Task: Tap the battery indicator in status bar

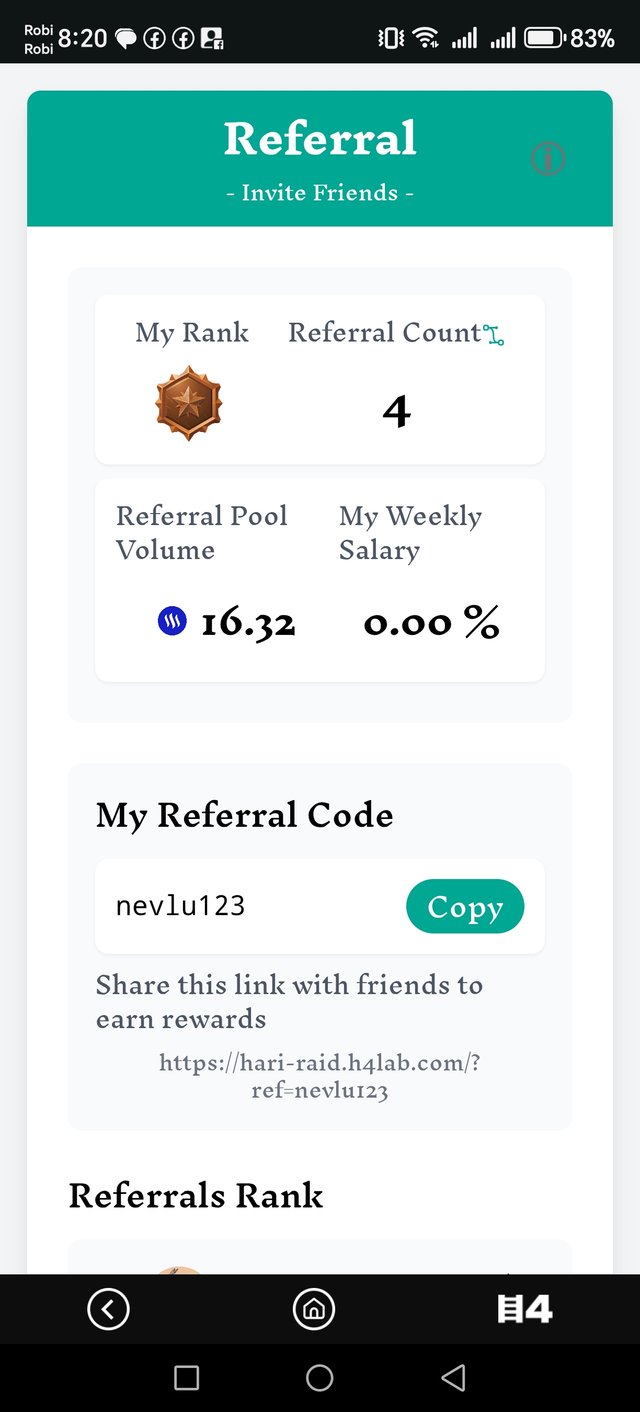Action: pyautogui.click(x=546, y=39)
